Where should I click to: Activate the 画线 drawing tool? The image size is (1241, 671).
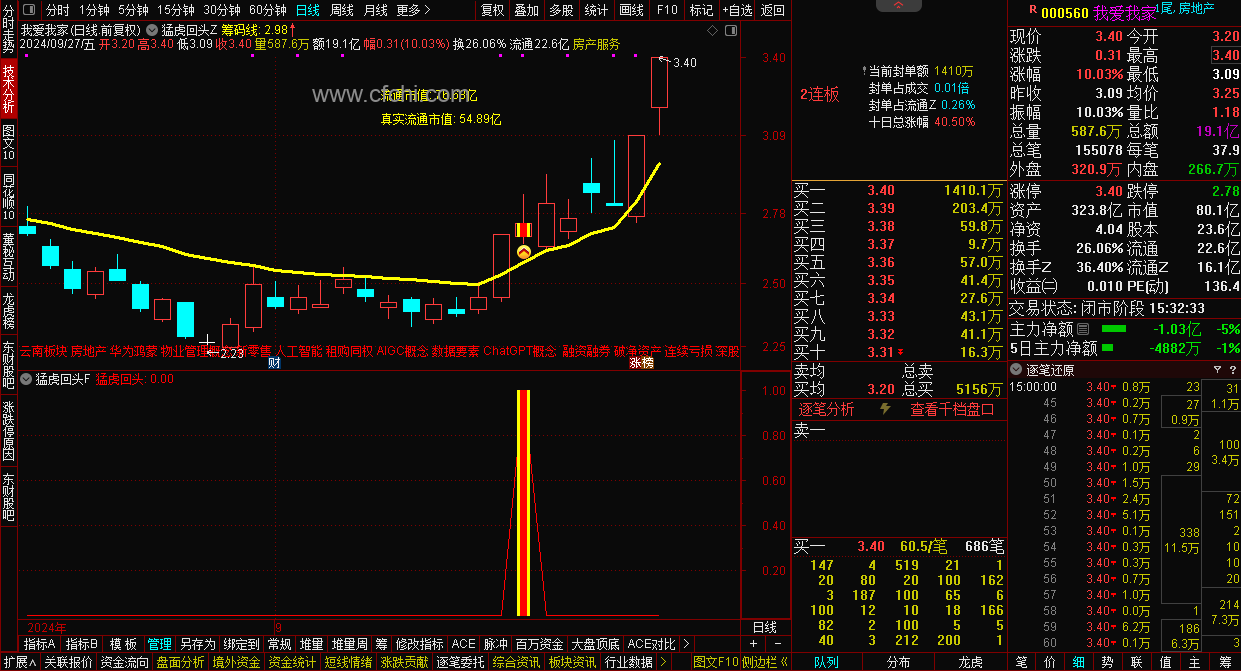631,10
